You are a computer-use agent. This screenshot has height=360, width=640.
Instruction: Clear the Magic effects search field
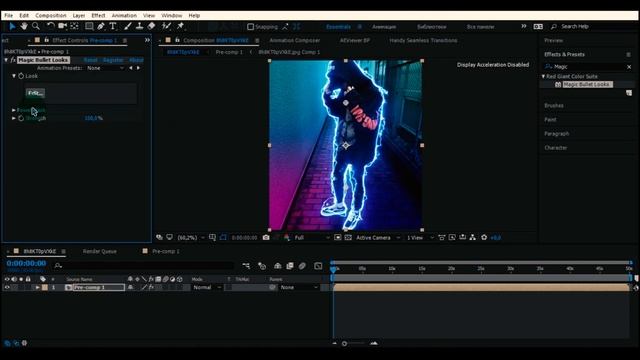pyautogui.click(x=629, y=67)
